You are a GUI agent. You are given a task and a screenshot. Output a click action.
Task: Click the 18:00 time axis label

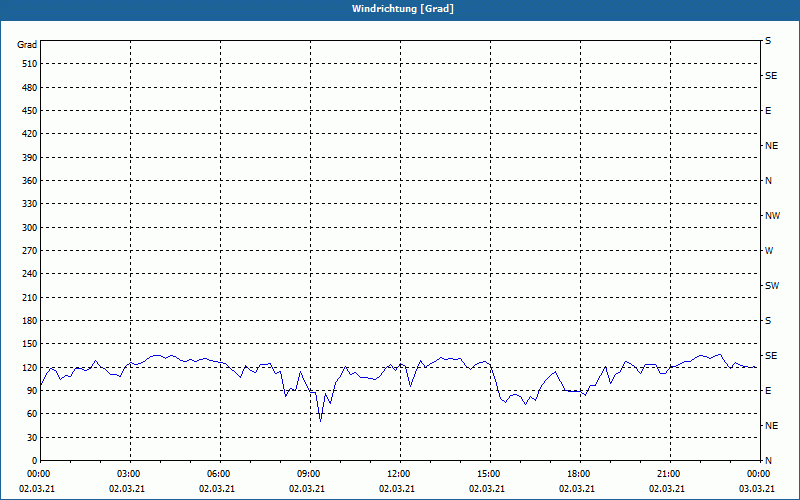[x=579, y=474]
